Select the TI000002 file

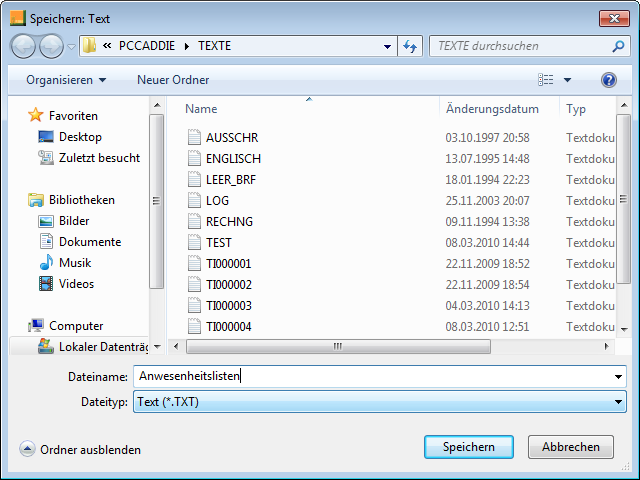pos(229,285)
